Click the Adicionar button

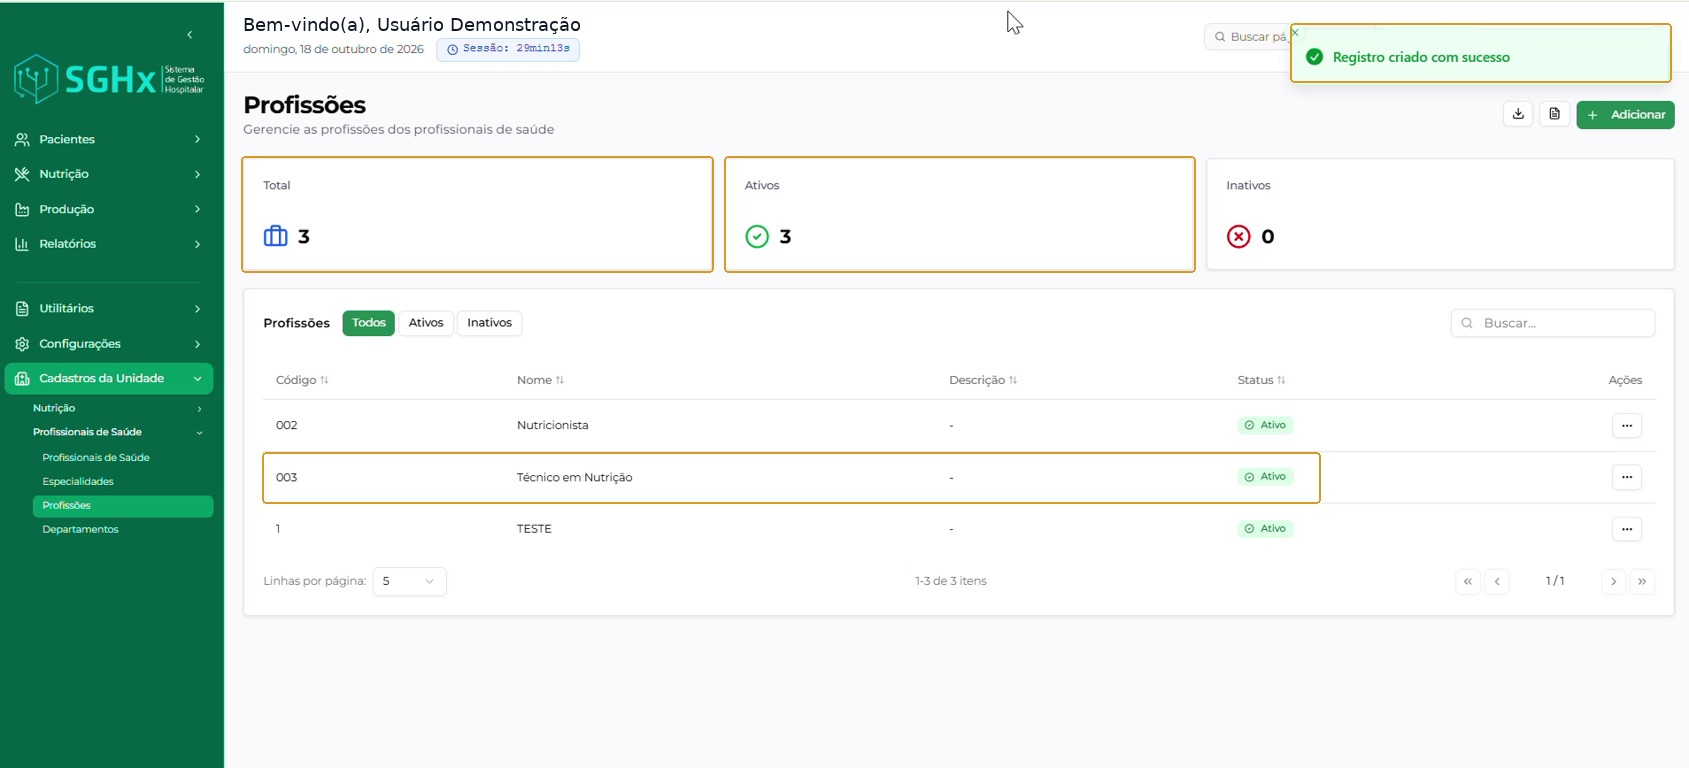[1625, 115]
